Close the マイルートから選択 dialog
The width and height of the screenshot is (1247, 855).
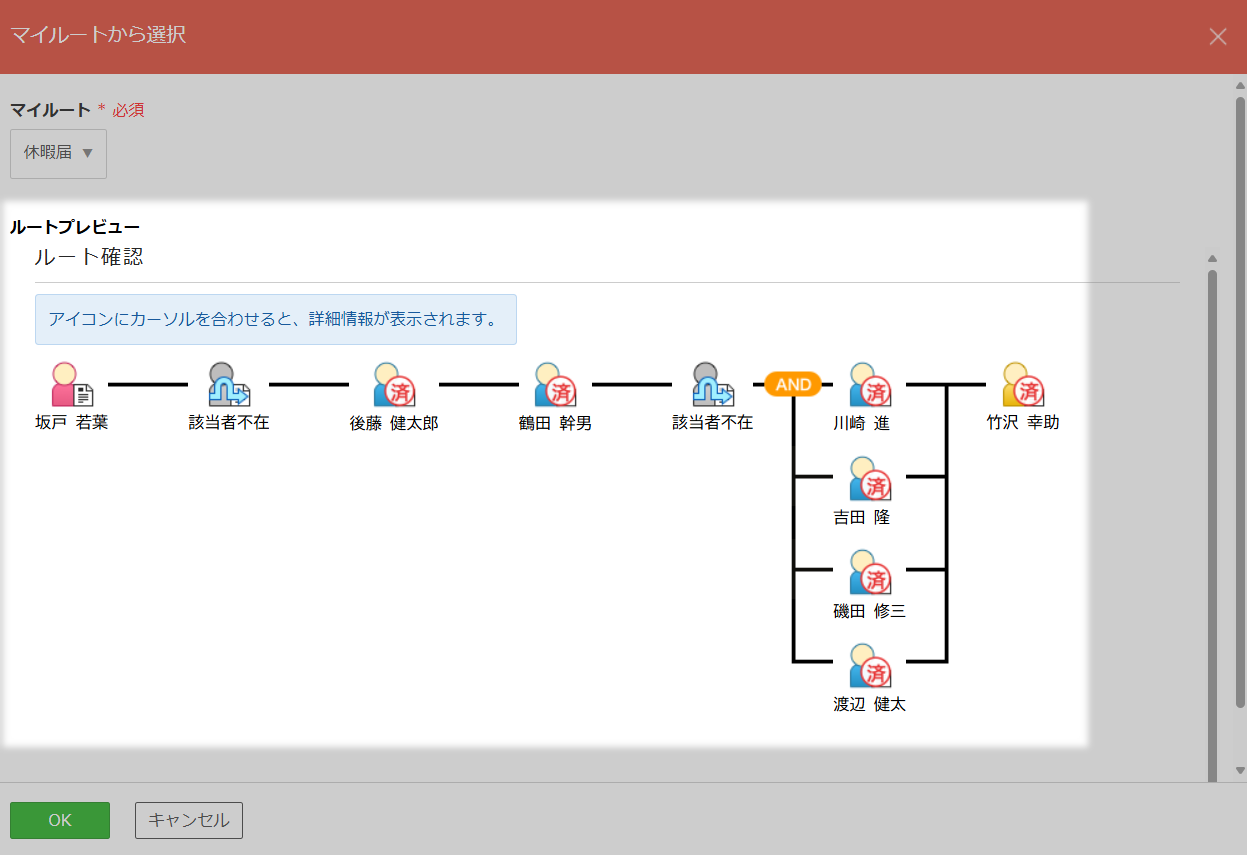coord(1217,37)
